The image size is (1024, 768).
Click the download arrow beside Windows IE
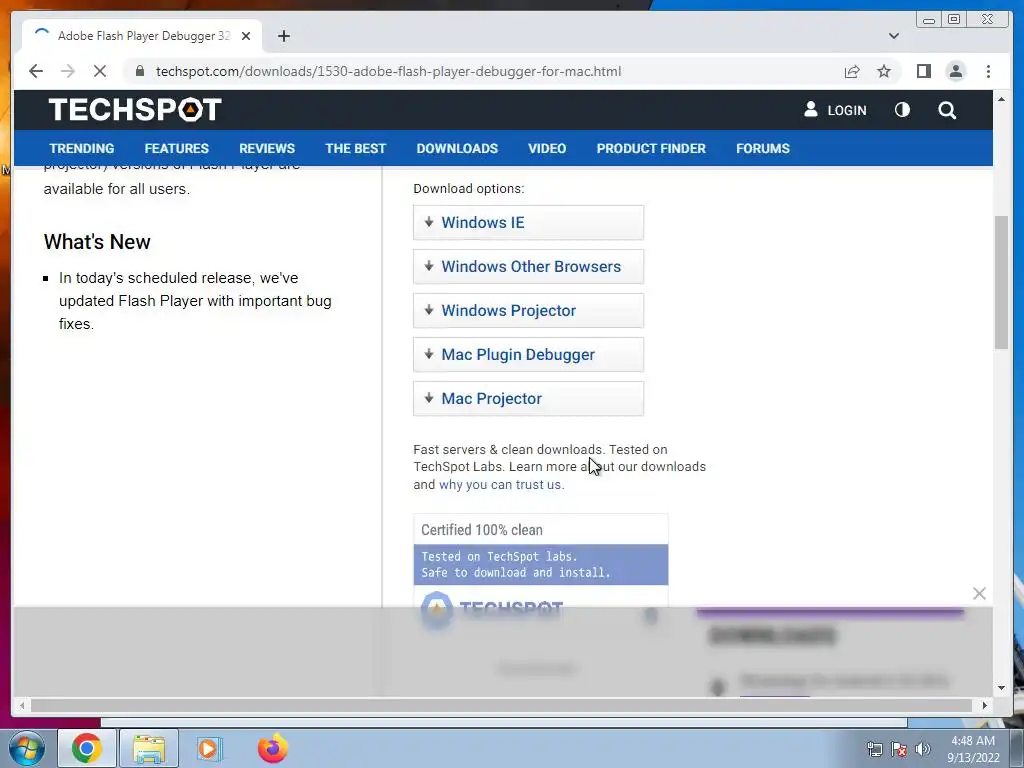click(x=428, y=222)
